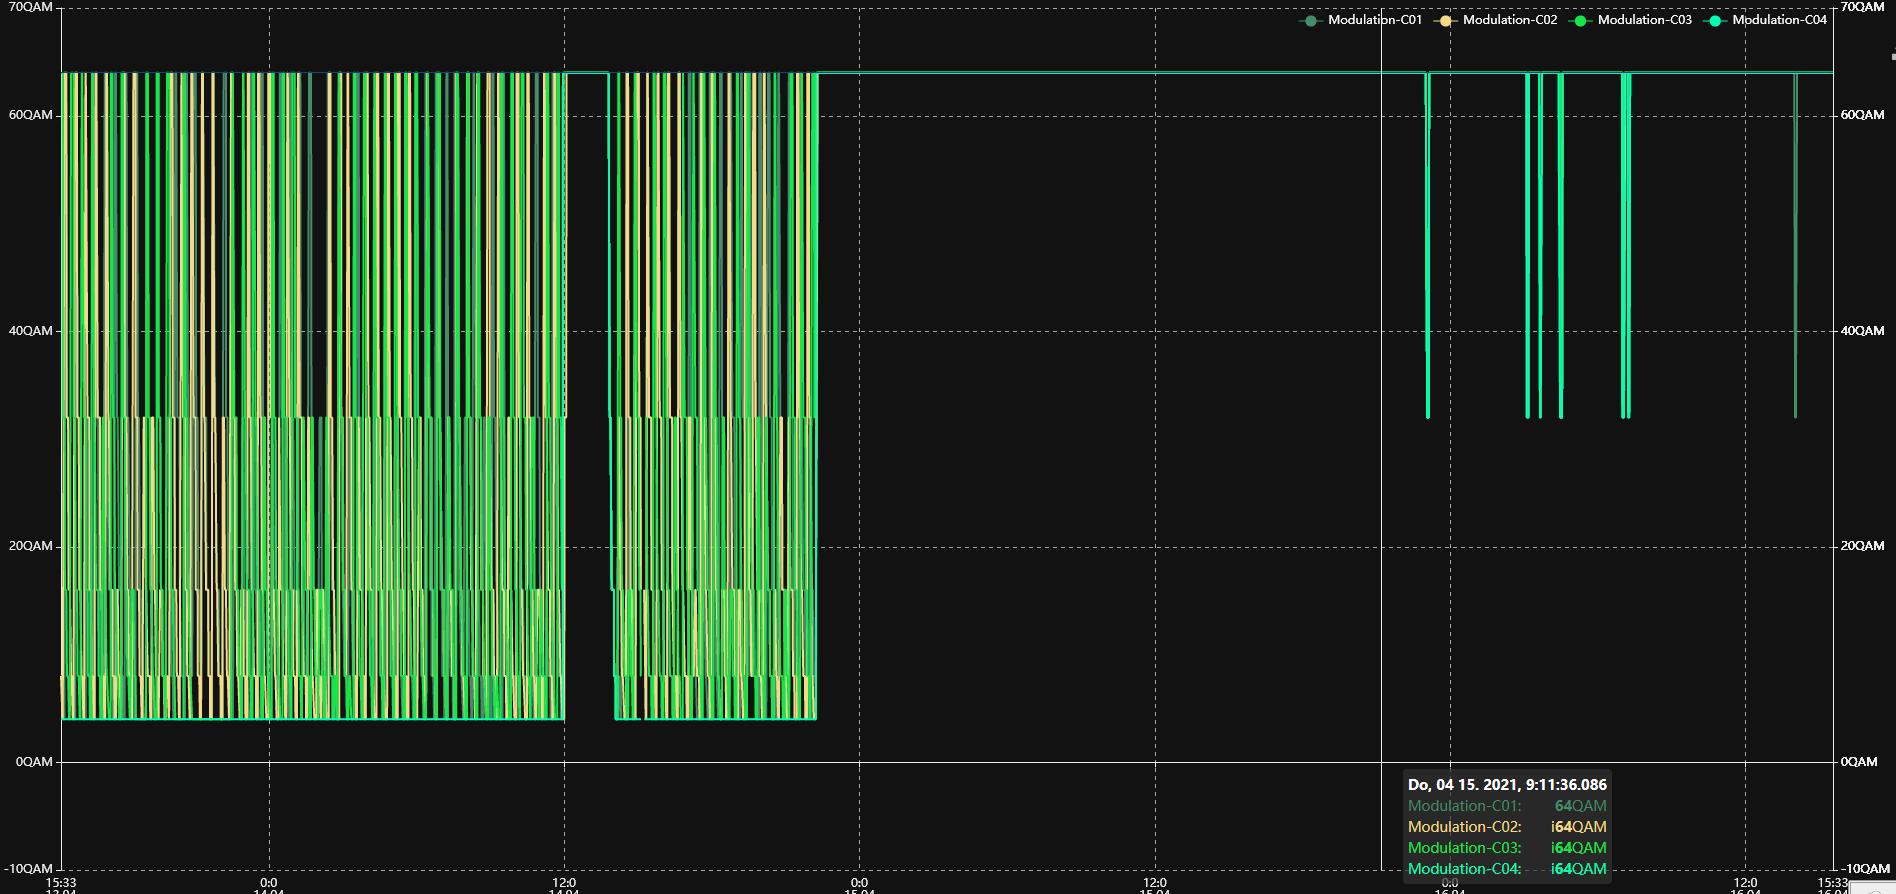Disable Modulation-C04 series via legend label
The width and height of the screenshot is (1896, 894).
coord(1779,20)
